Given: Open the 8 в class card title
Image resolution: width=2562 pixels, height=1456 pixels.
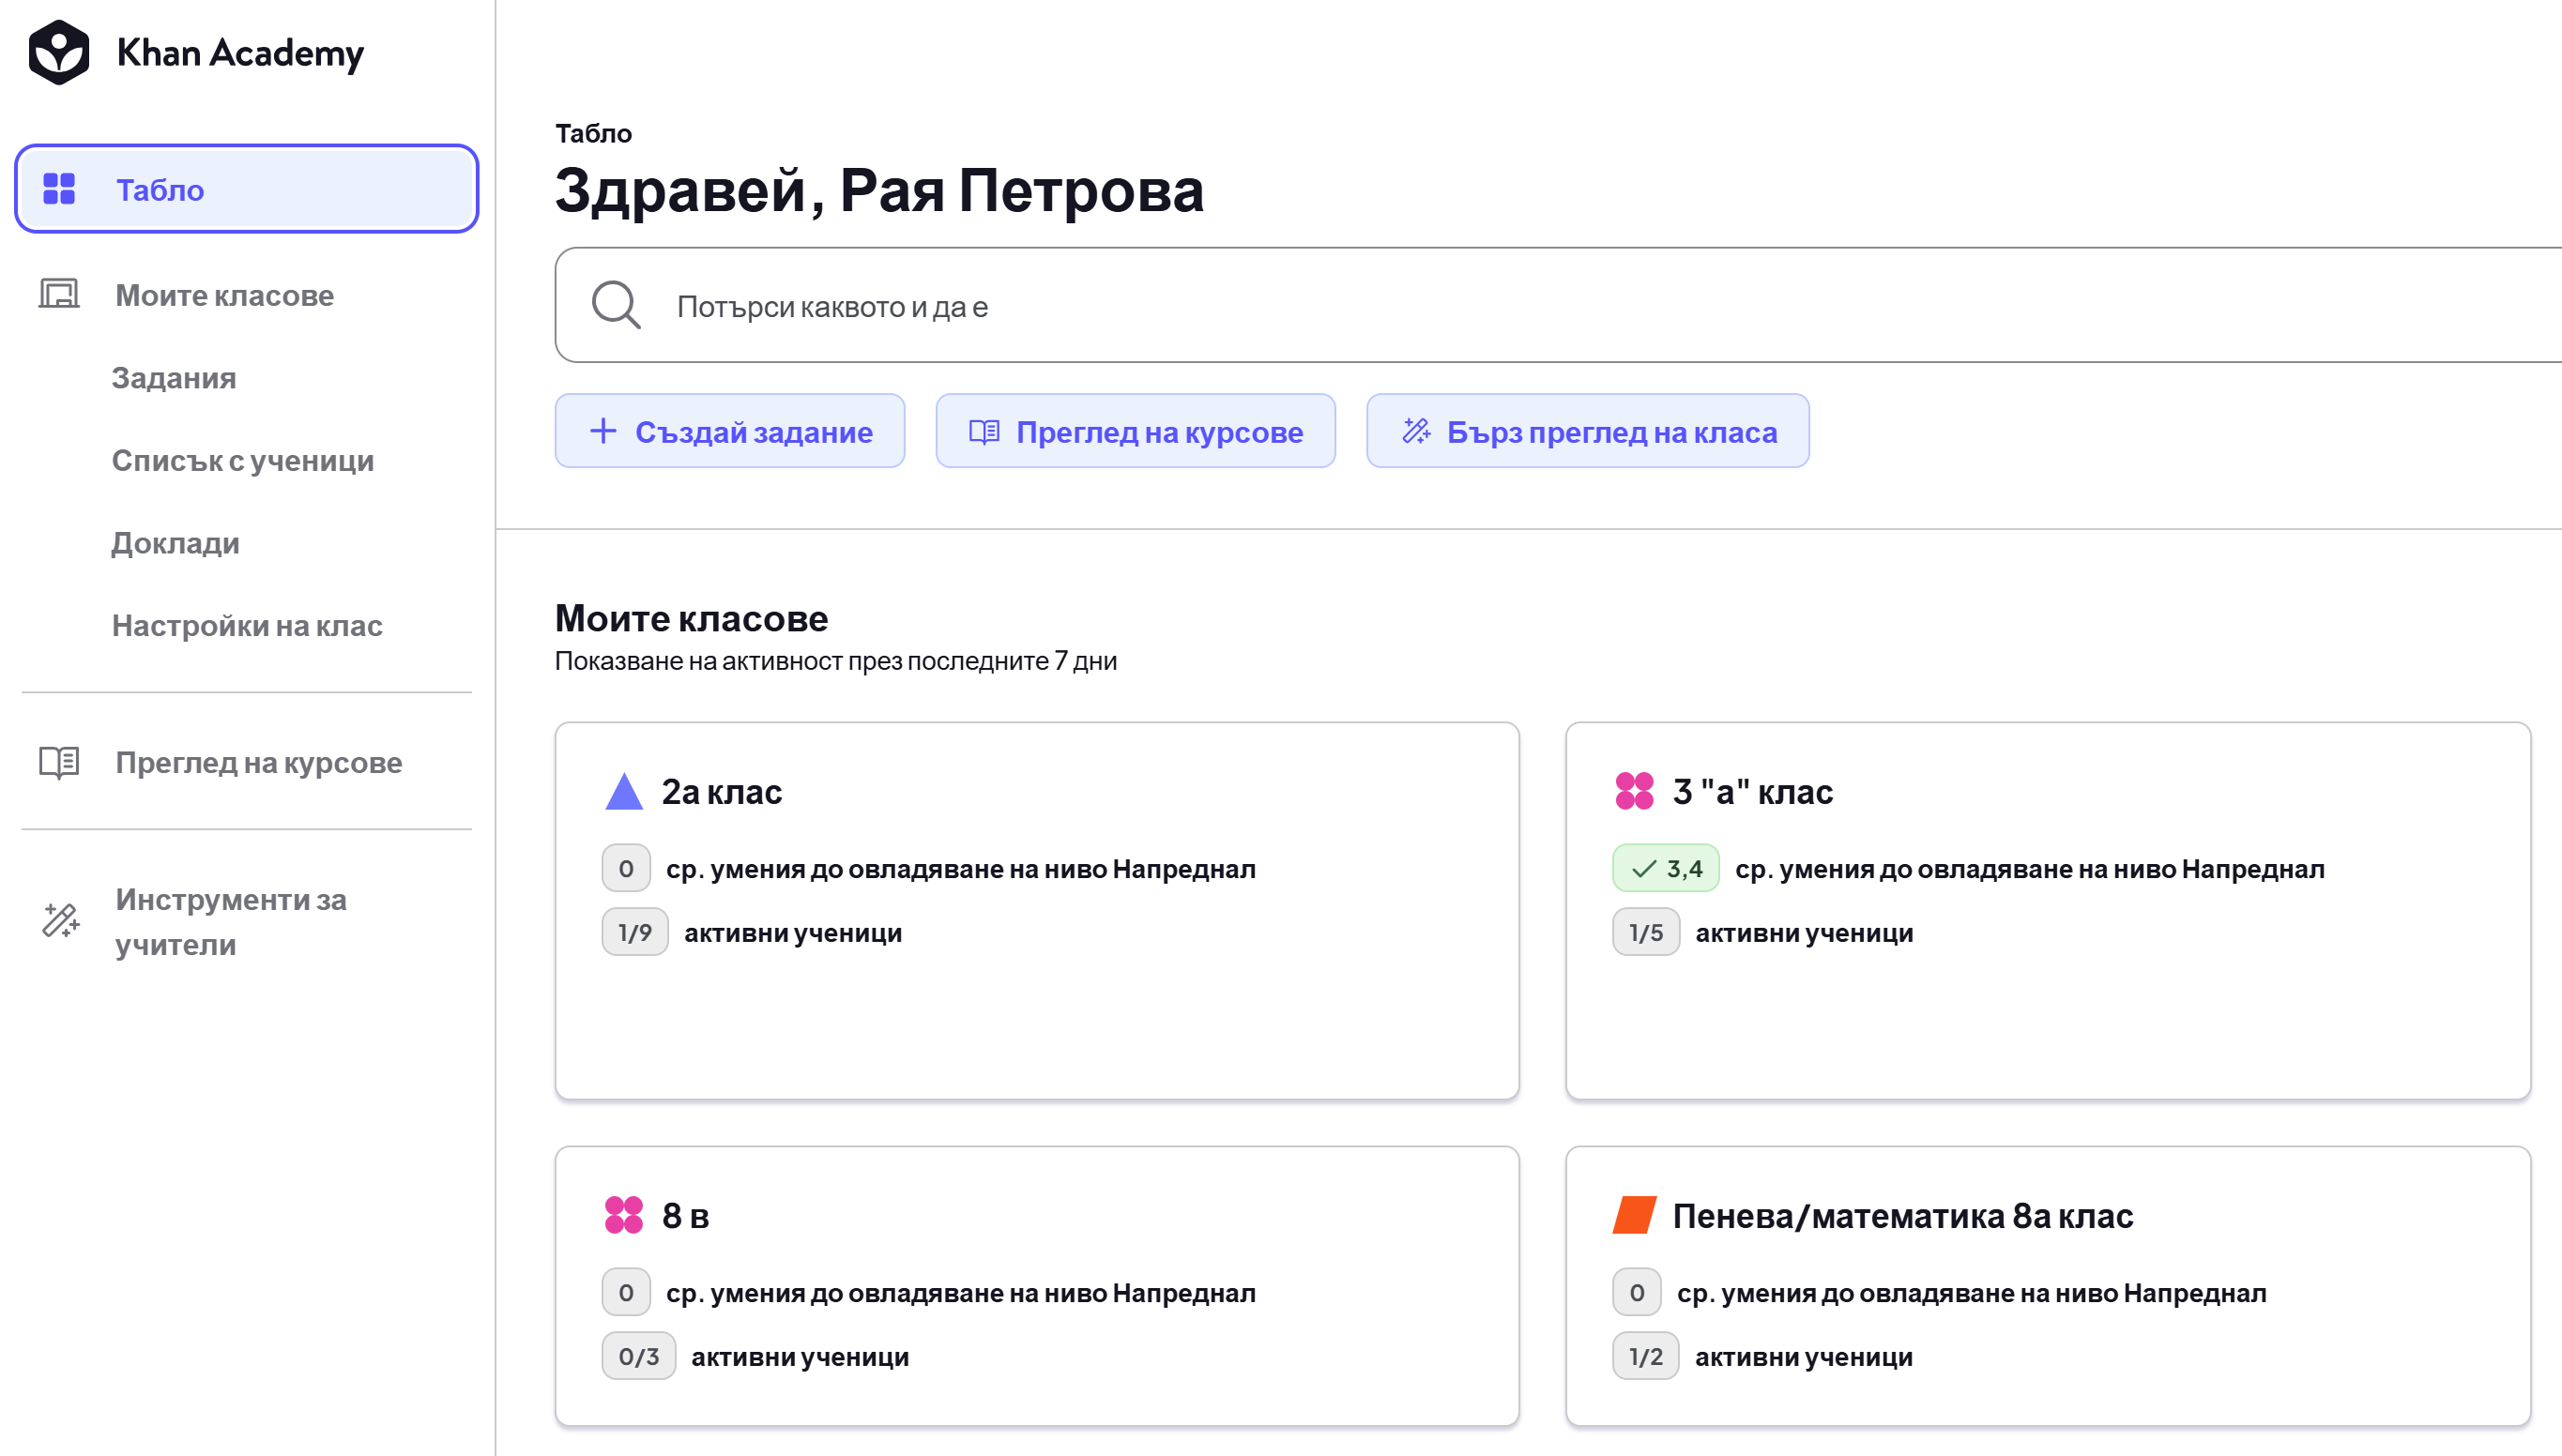Looking at the screenshot, I should [x=686, y=1216].
